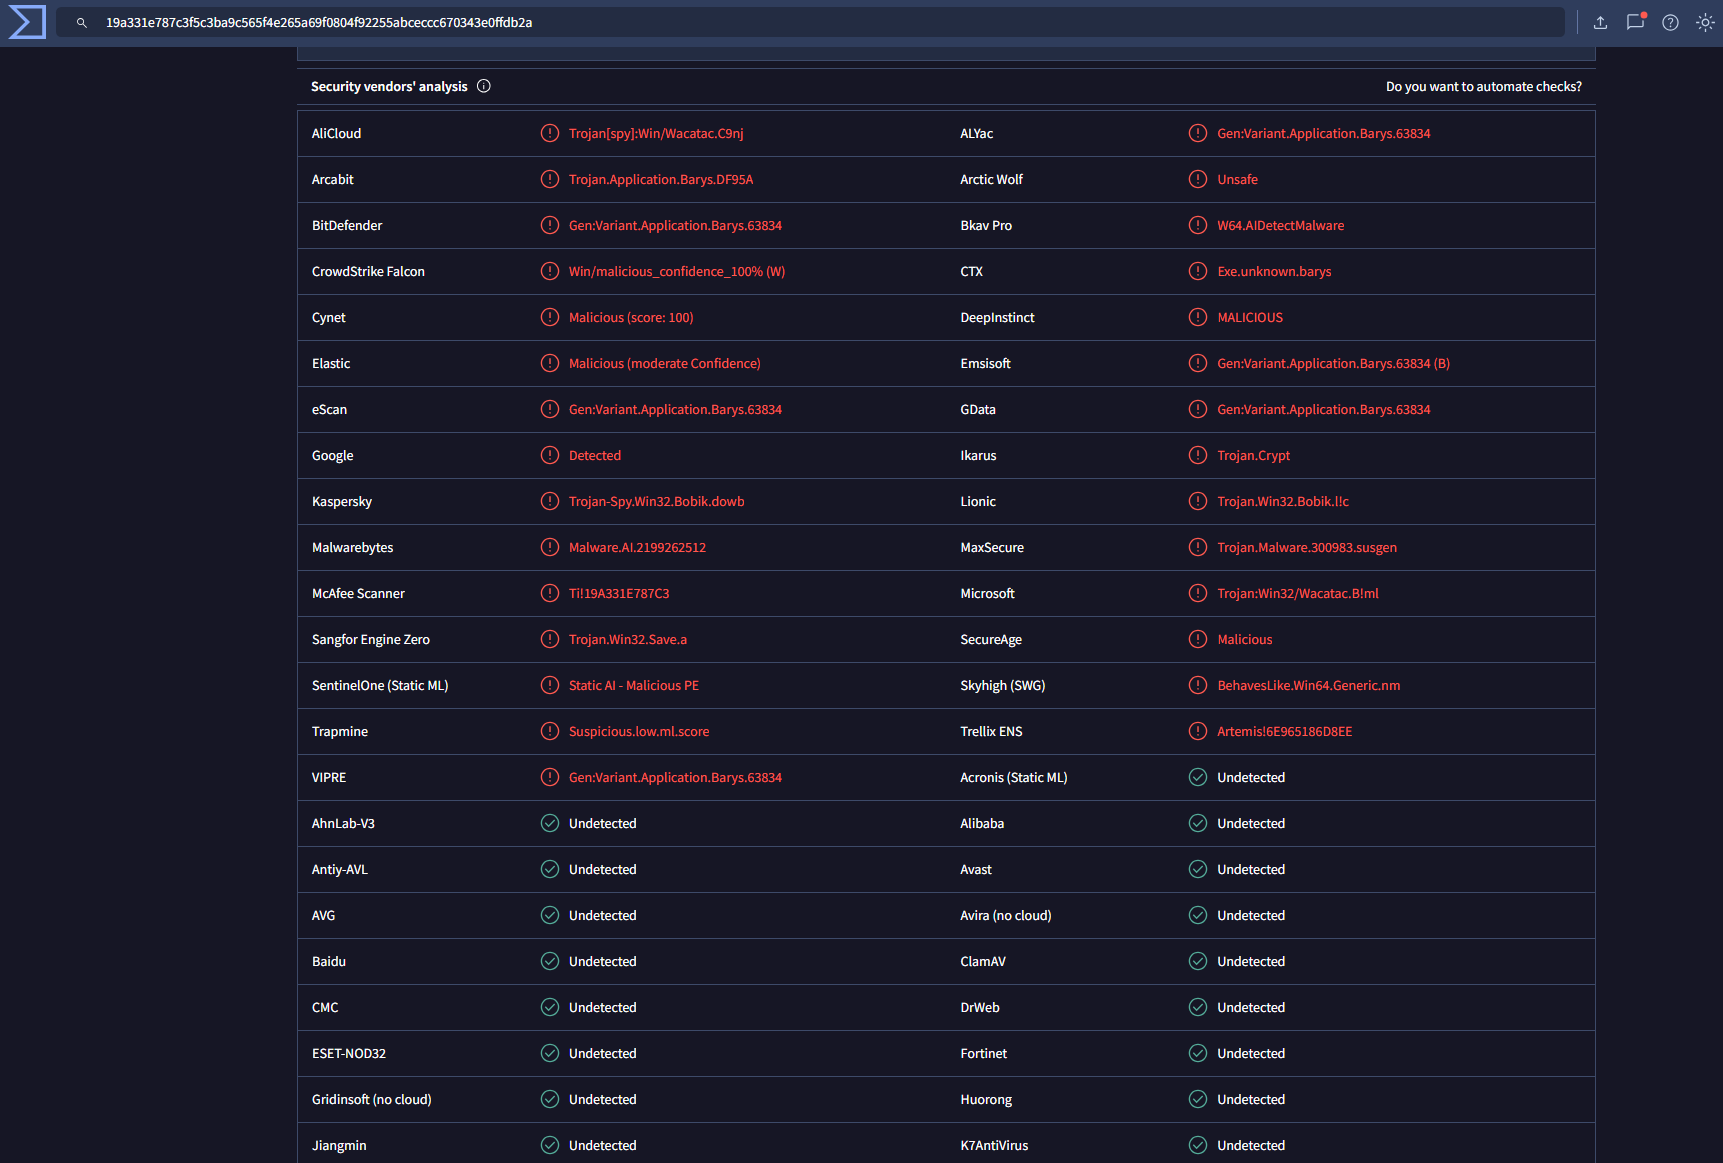This screenshot has width=1723, height=1163.
Task: Select 'Trojan.Malware.300983.susgen' detection text
Action: click(1307, 547)
